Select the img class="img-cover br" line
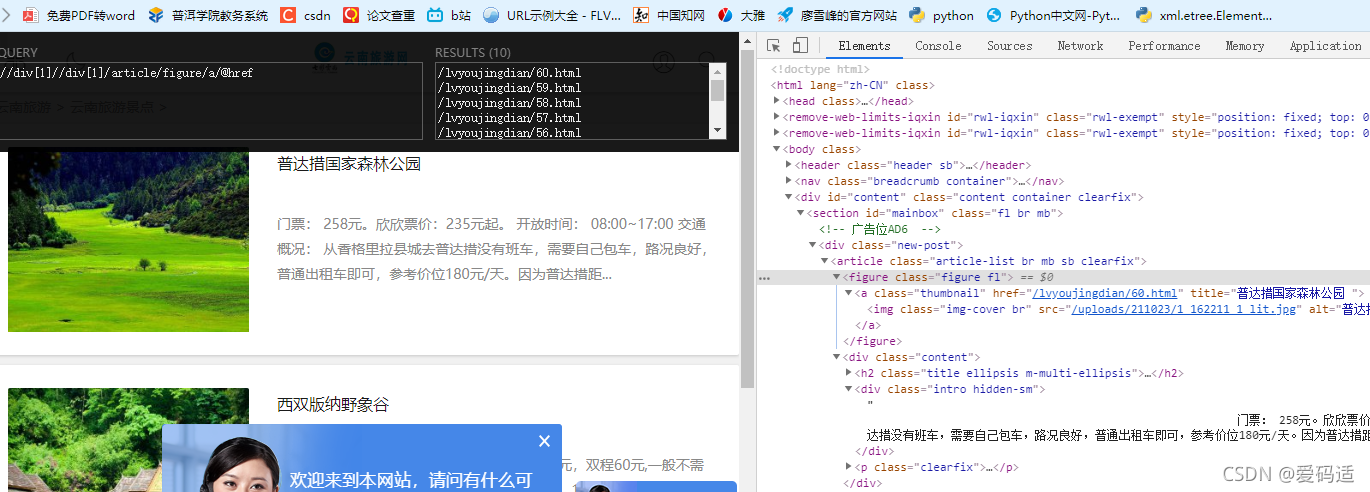Screen dimensions: 1370x492 point(1118,309)
